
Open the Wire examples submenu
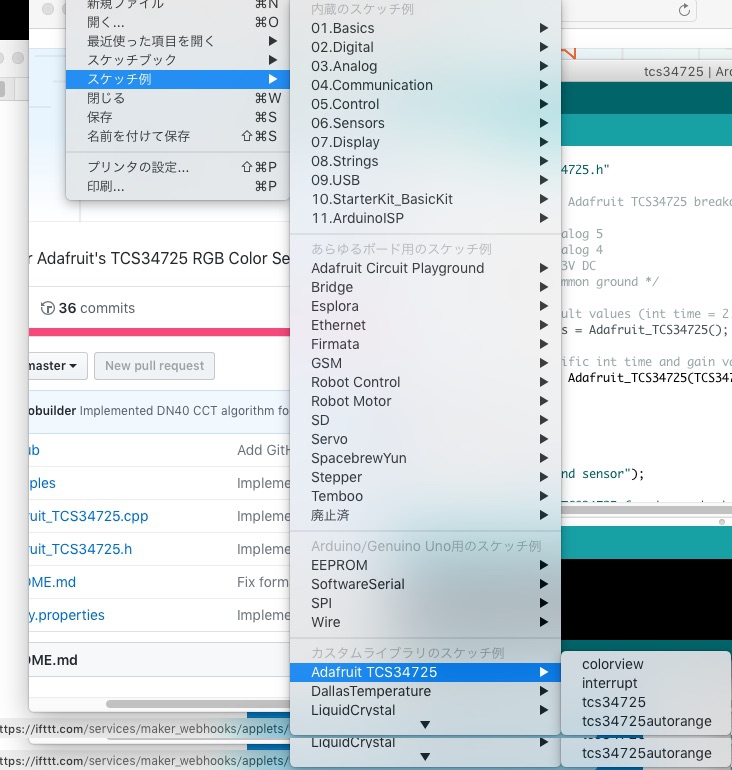coord(425,622)
